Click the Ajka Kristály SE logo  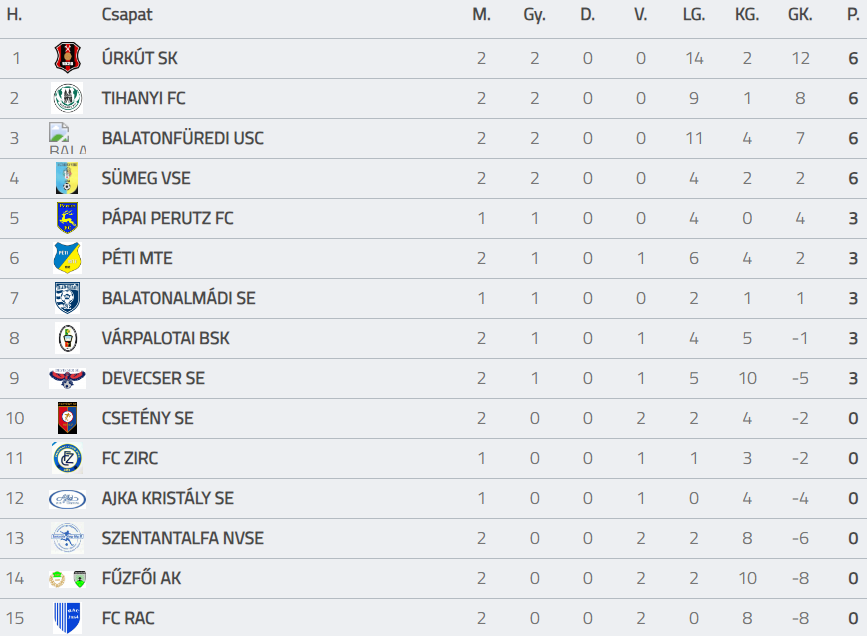(67, 498)
